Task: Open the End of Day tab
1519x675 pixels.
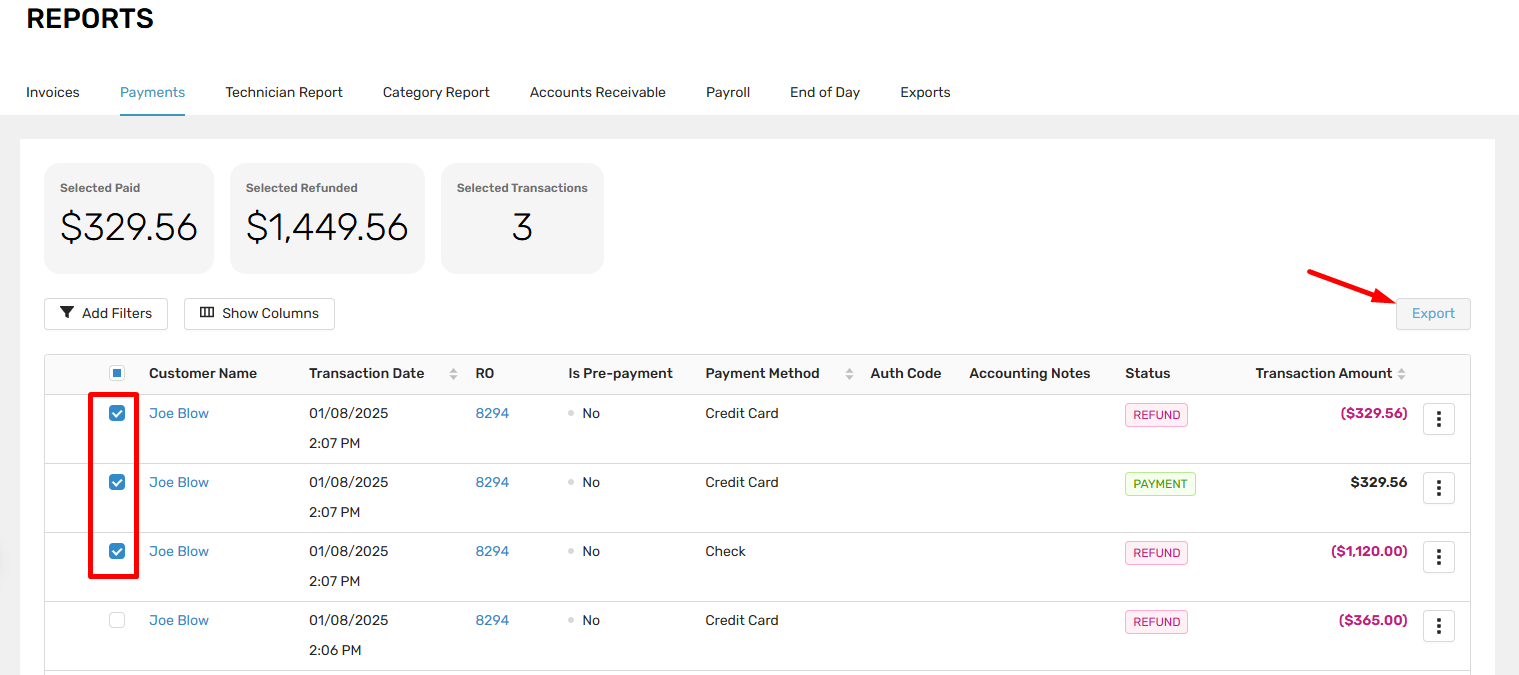Action: point(825,92)
